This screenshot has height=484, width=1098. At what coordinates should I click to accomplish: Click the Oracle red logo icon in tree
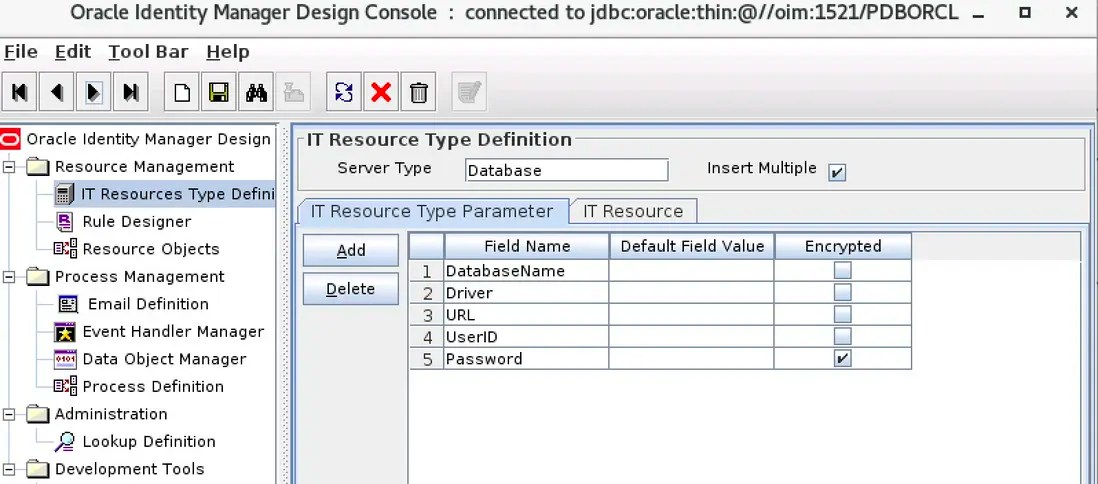[11, 139]
